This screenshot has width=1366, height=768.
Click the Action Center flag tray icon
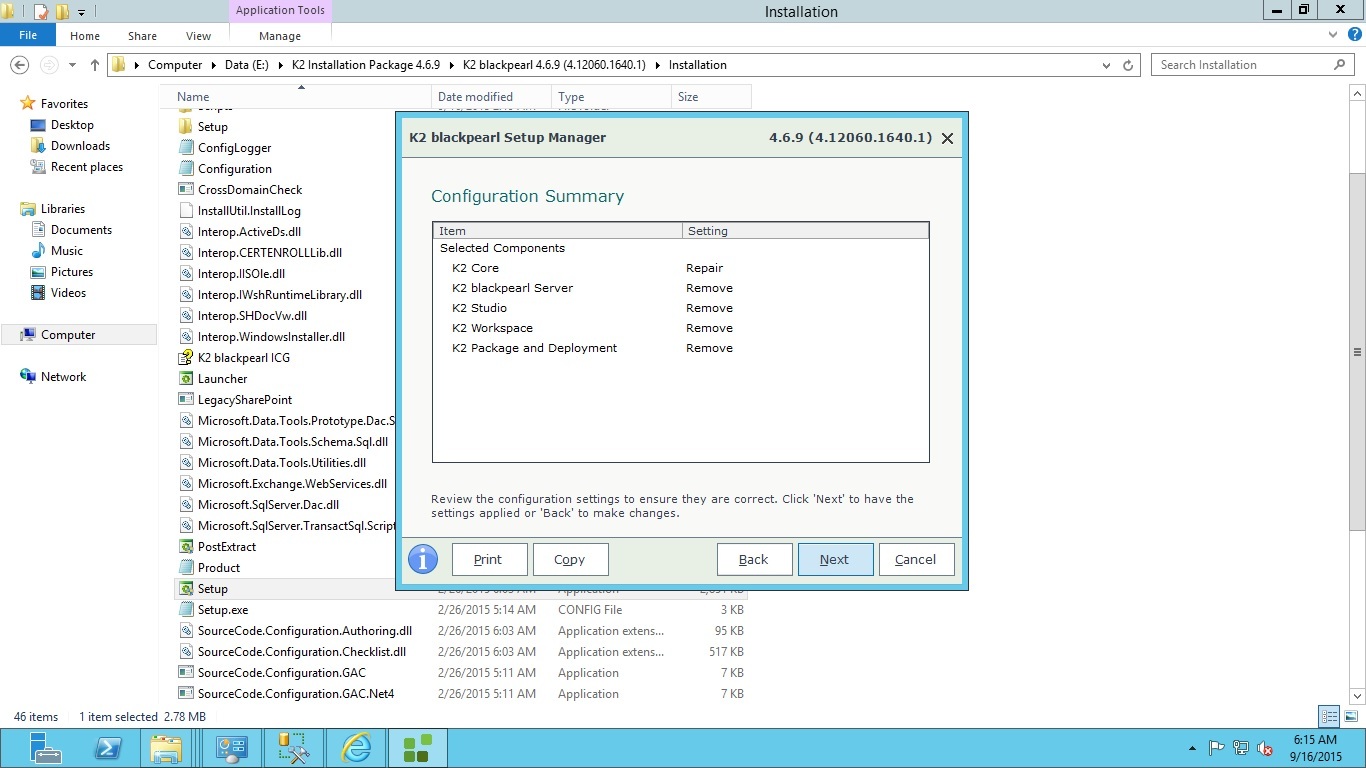[1217, 748]
